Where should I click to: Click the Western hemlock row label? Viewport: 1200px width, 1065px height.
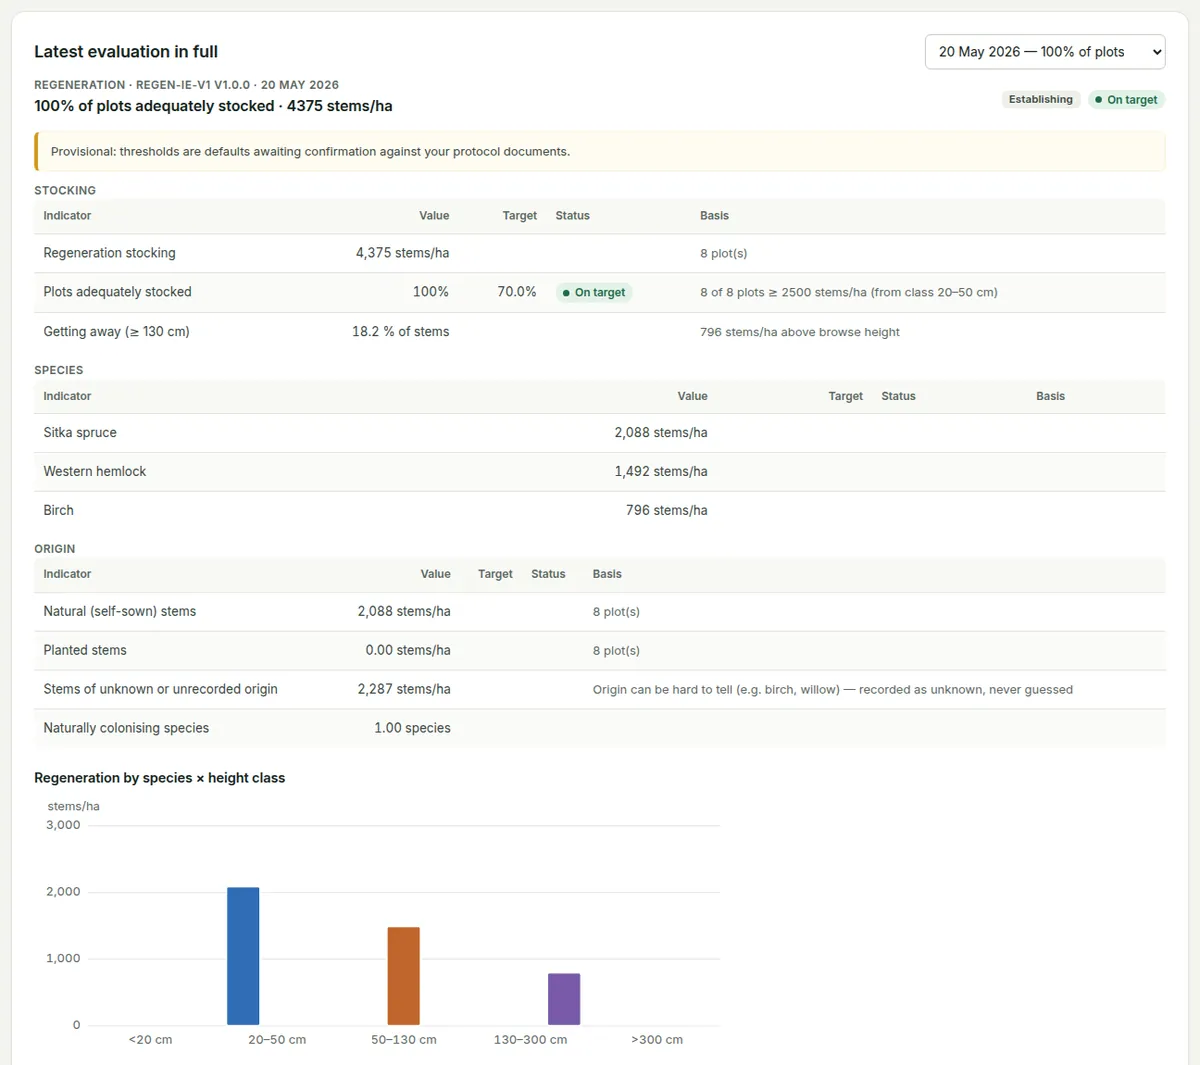(x=95, y=472)
